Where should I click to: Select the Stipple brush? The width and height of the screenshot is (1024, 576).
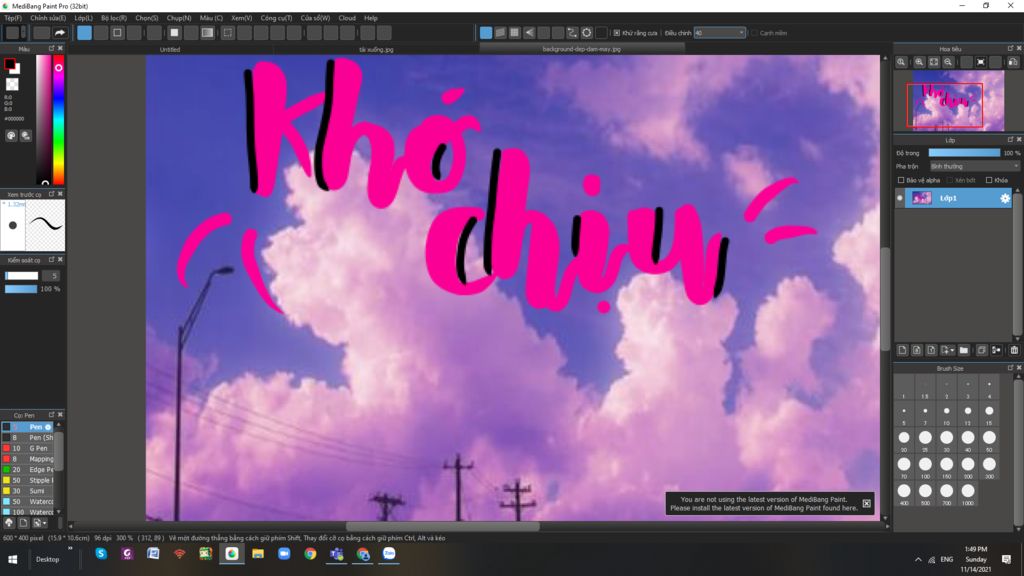(x=29, y=481)
